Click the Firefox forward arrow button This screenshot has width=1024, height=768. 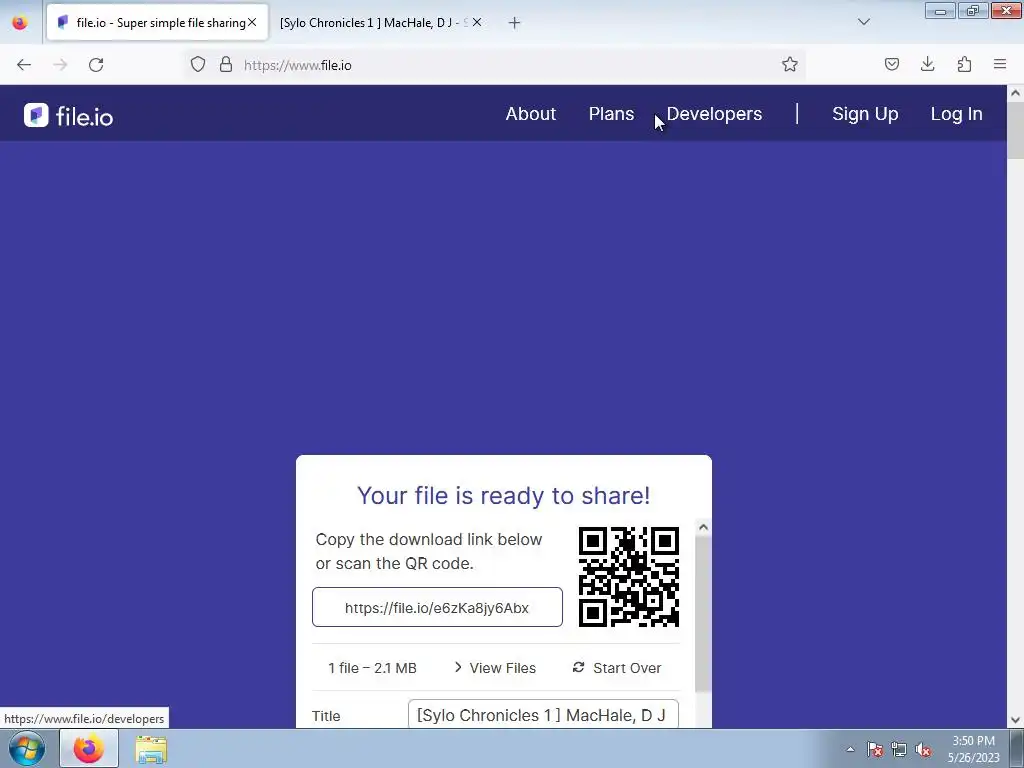click(60, 65)
